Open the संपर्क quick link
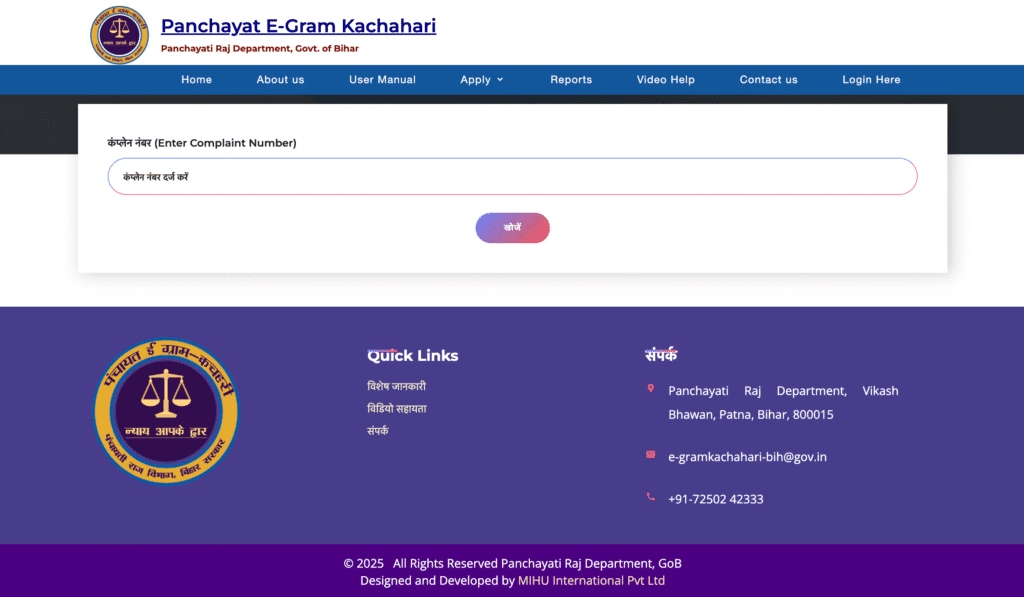Image resolution: width=1024 pixels, height=597 pixels. 377,431
